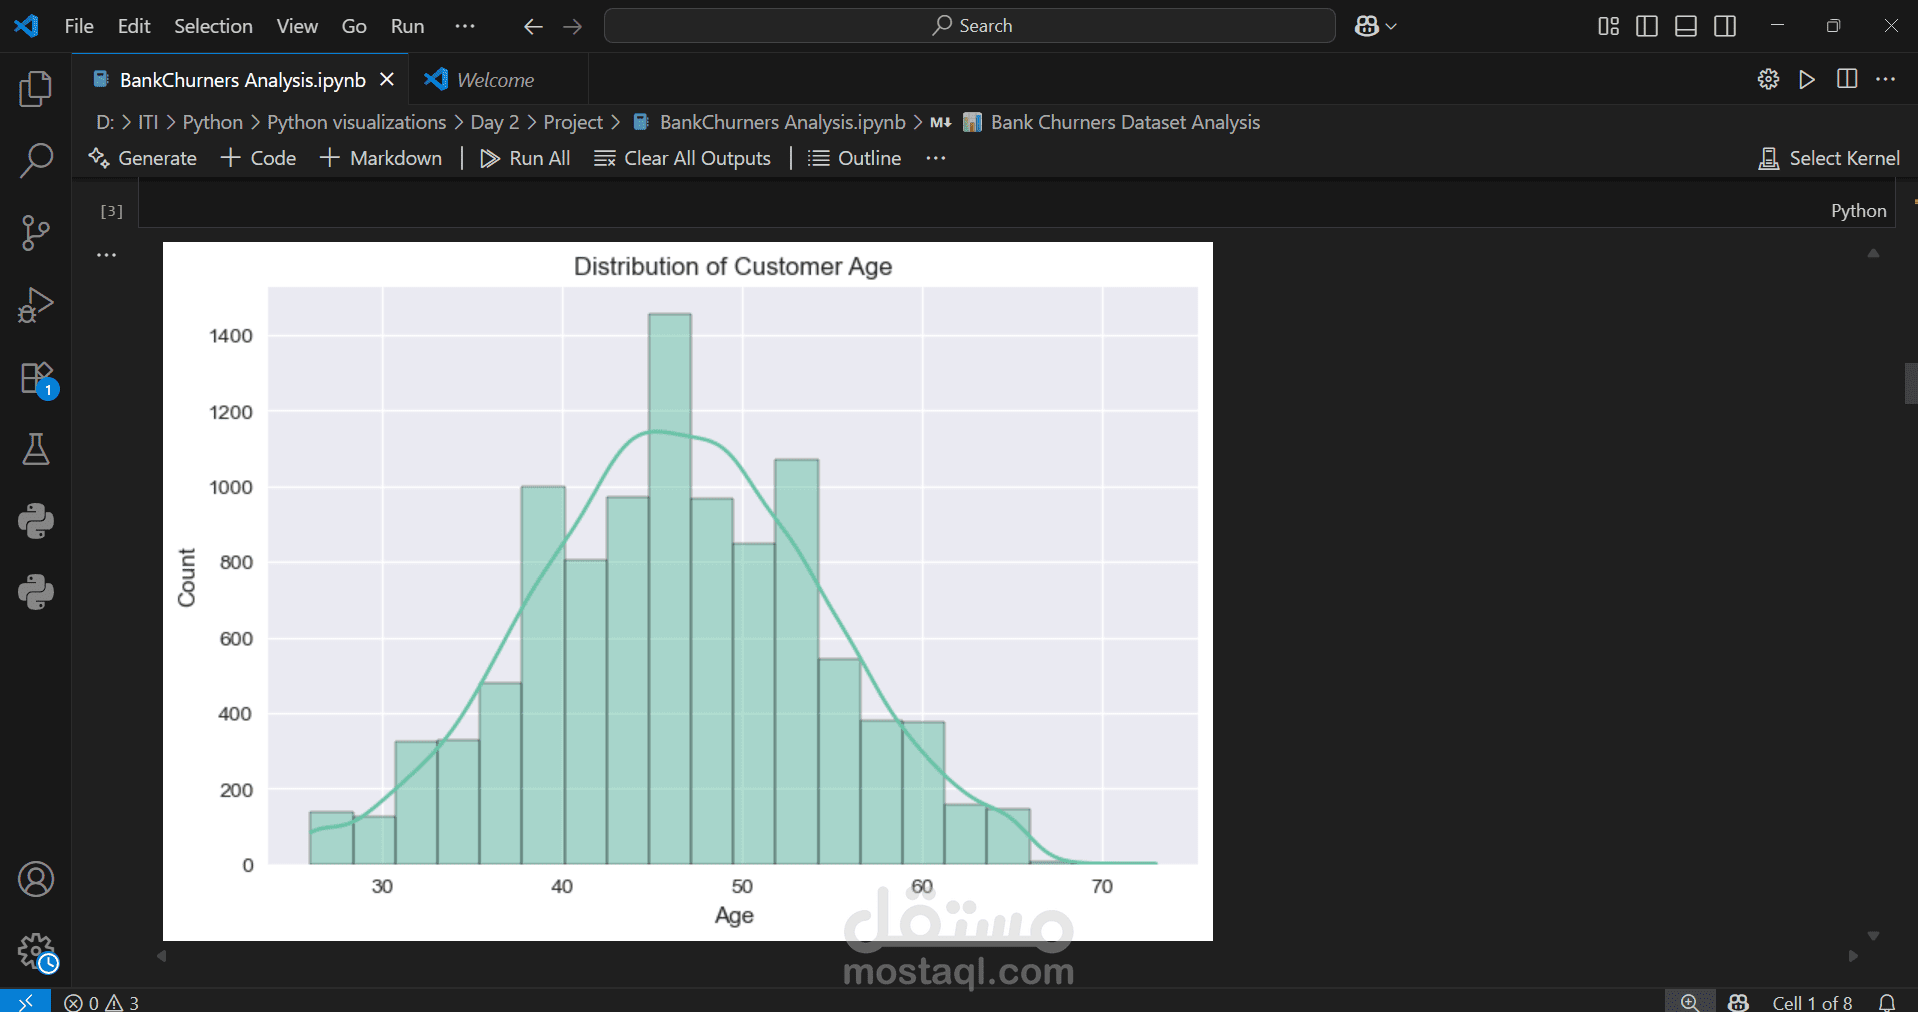Open the Search view in activity bar
The width and height of the screenshot is (1918, 1012).
(36, 160)
